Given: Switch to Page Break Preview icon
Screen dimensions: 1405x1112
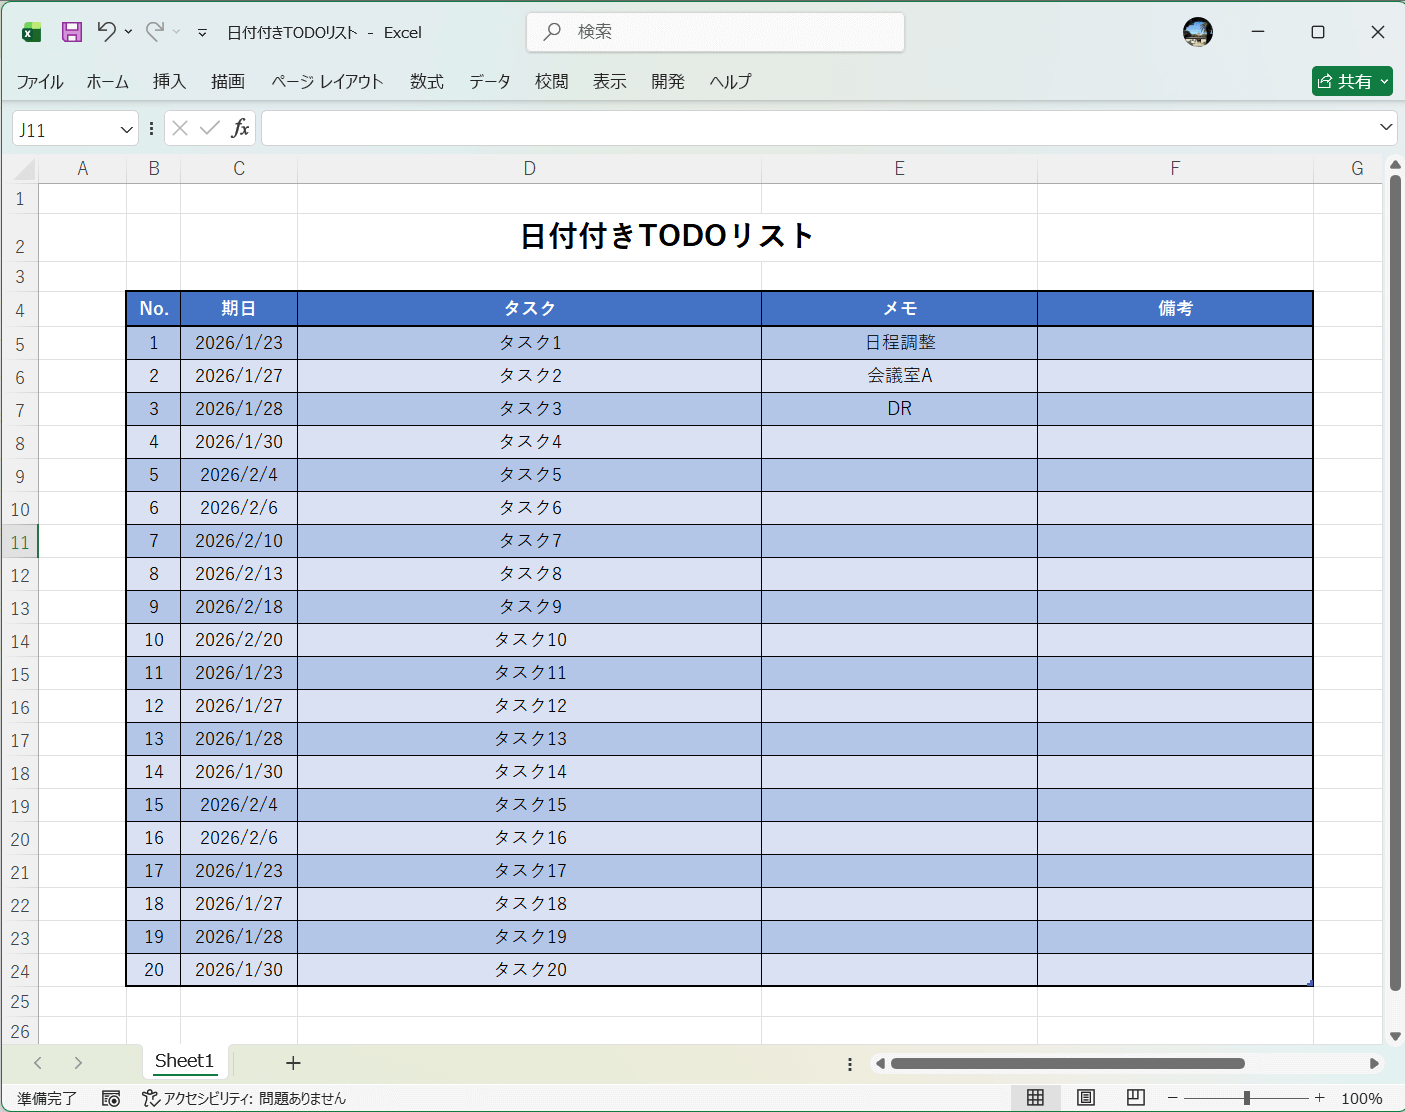Looking at the screenshot, I should click(x=1135, y=1097).
